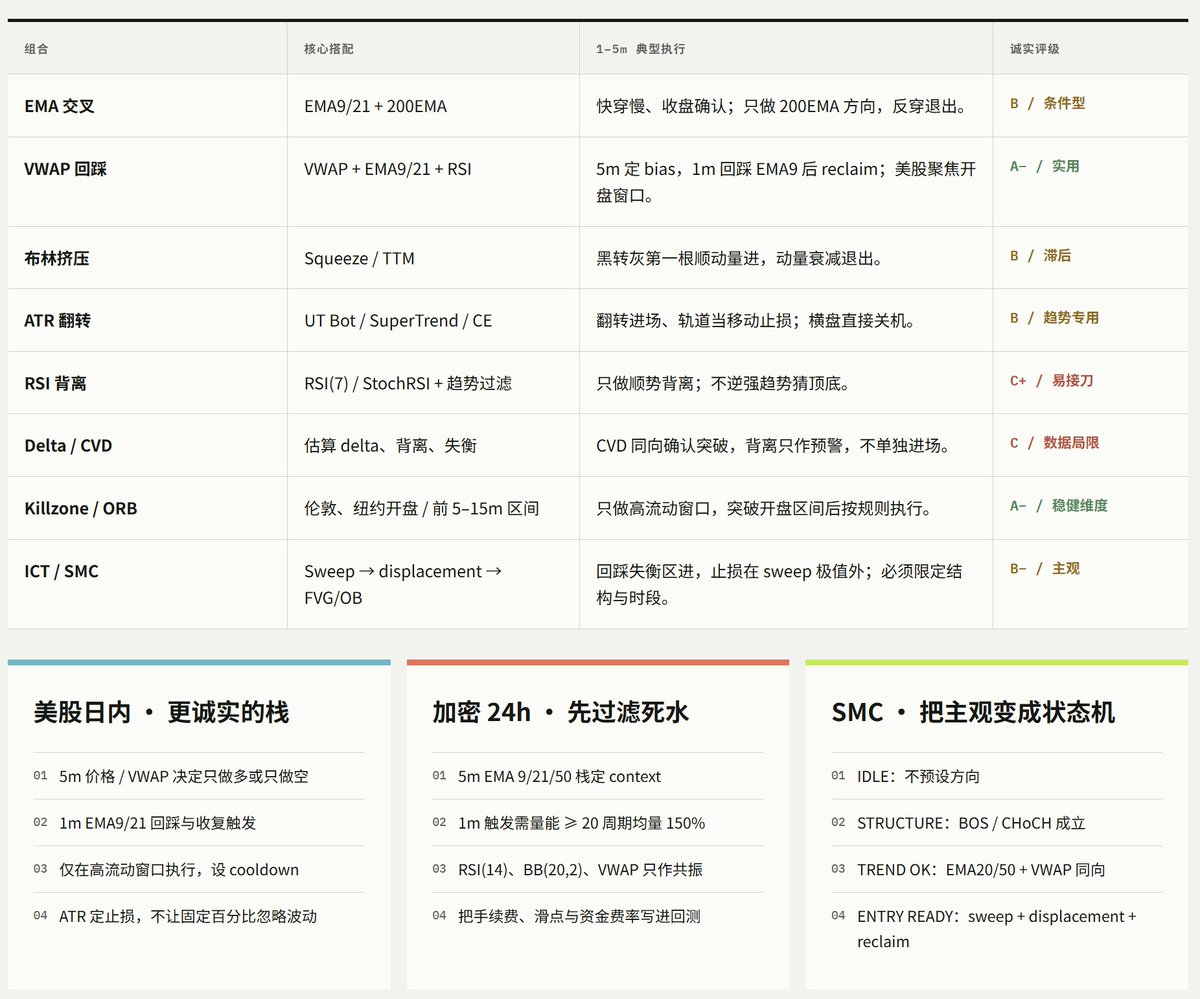Click the B / 趋势专用 rating
Screen dimensions: 1200x999
click(x=1054, y=318)
